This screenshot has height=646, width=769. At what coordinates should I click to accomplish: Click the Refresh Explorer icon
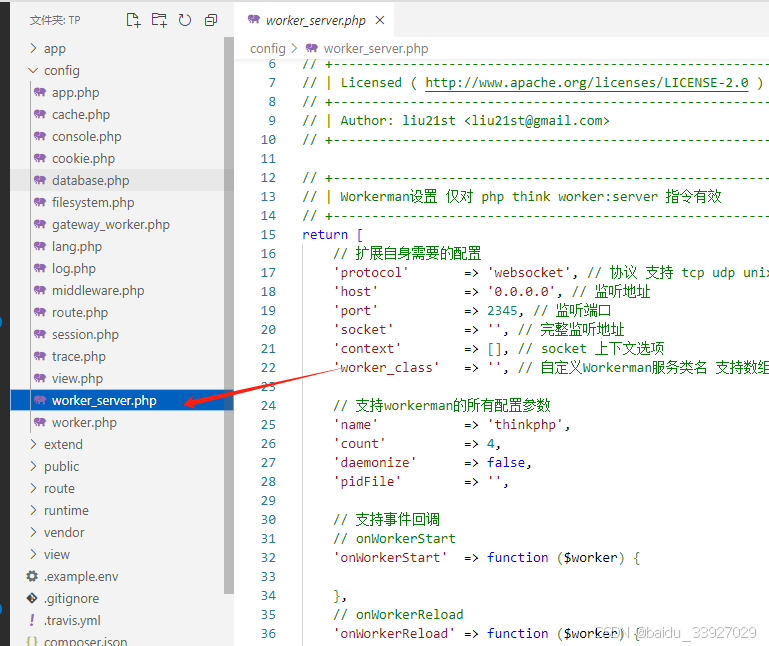(x=185, y=20)
